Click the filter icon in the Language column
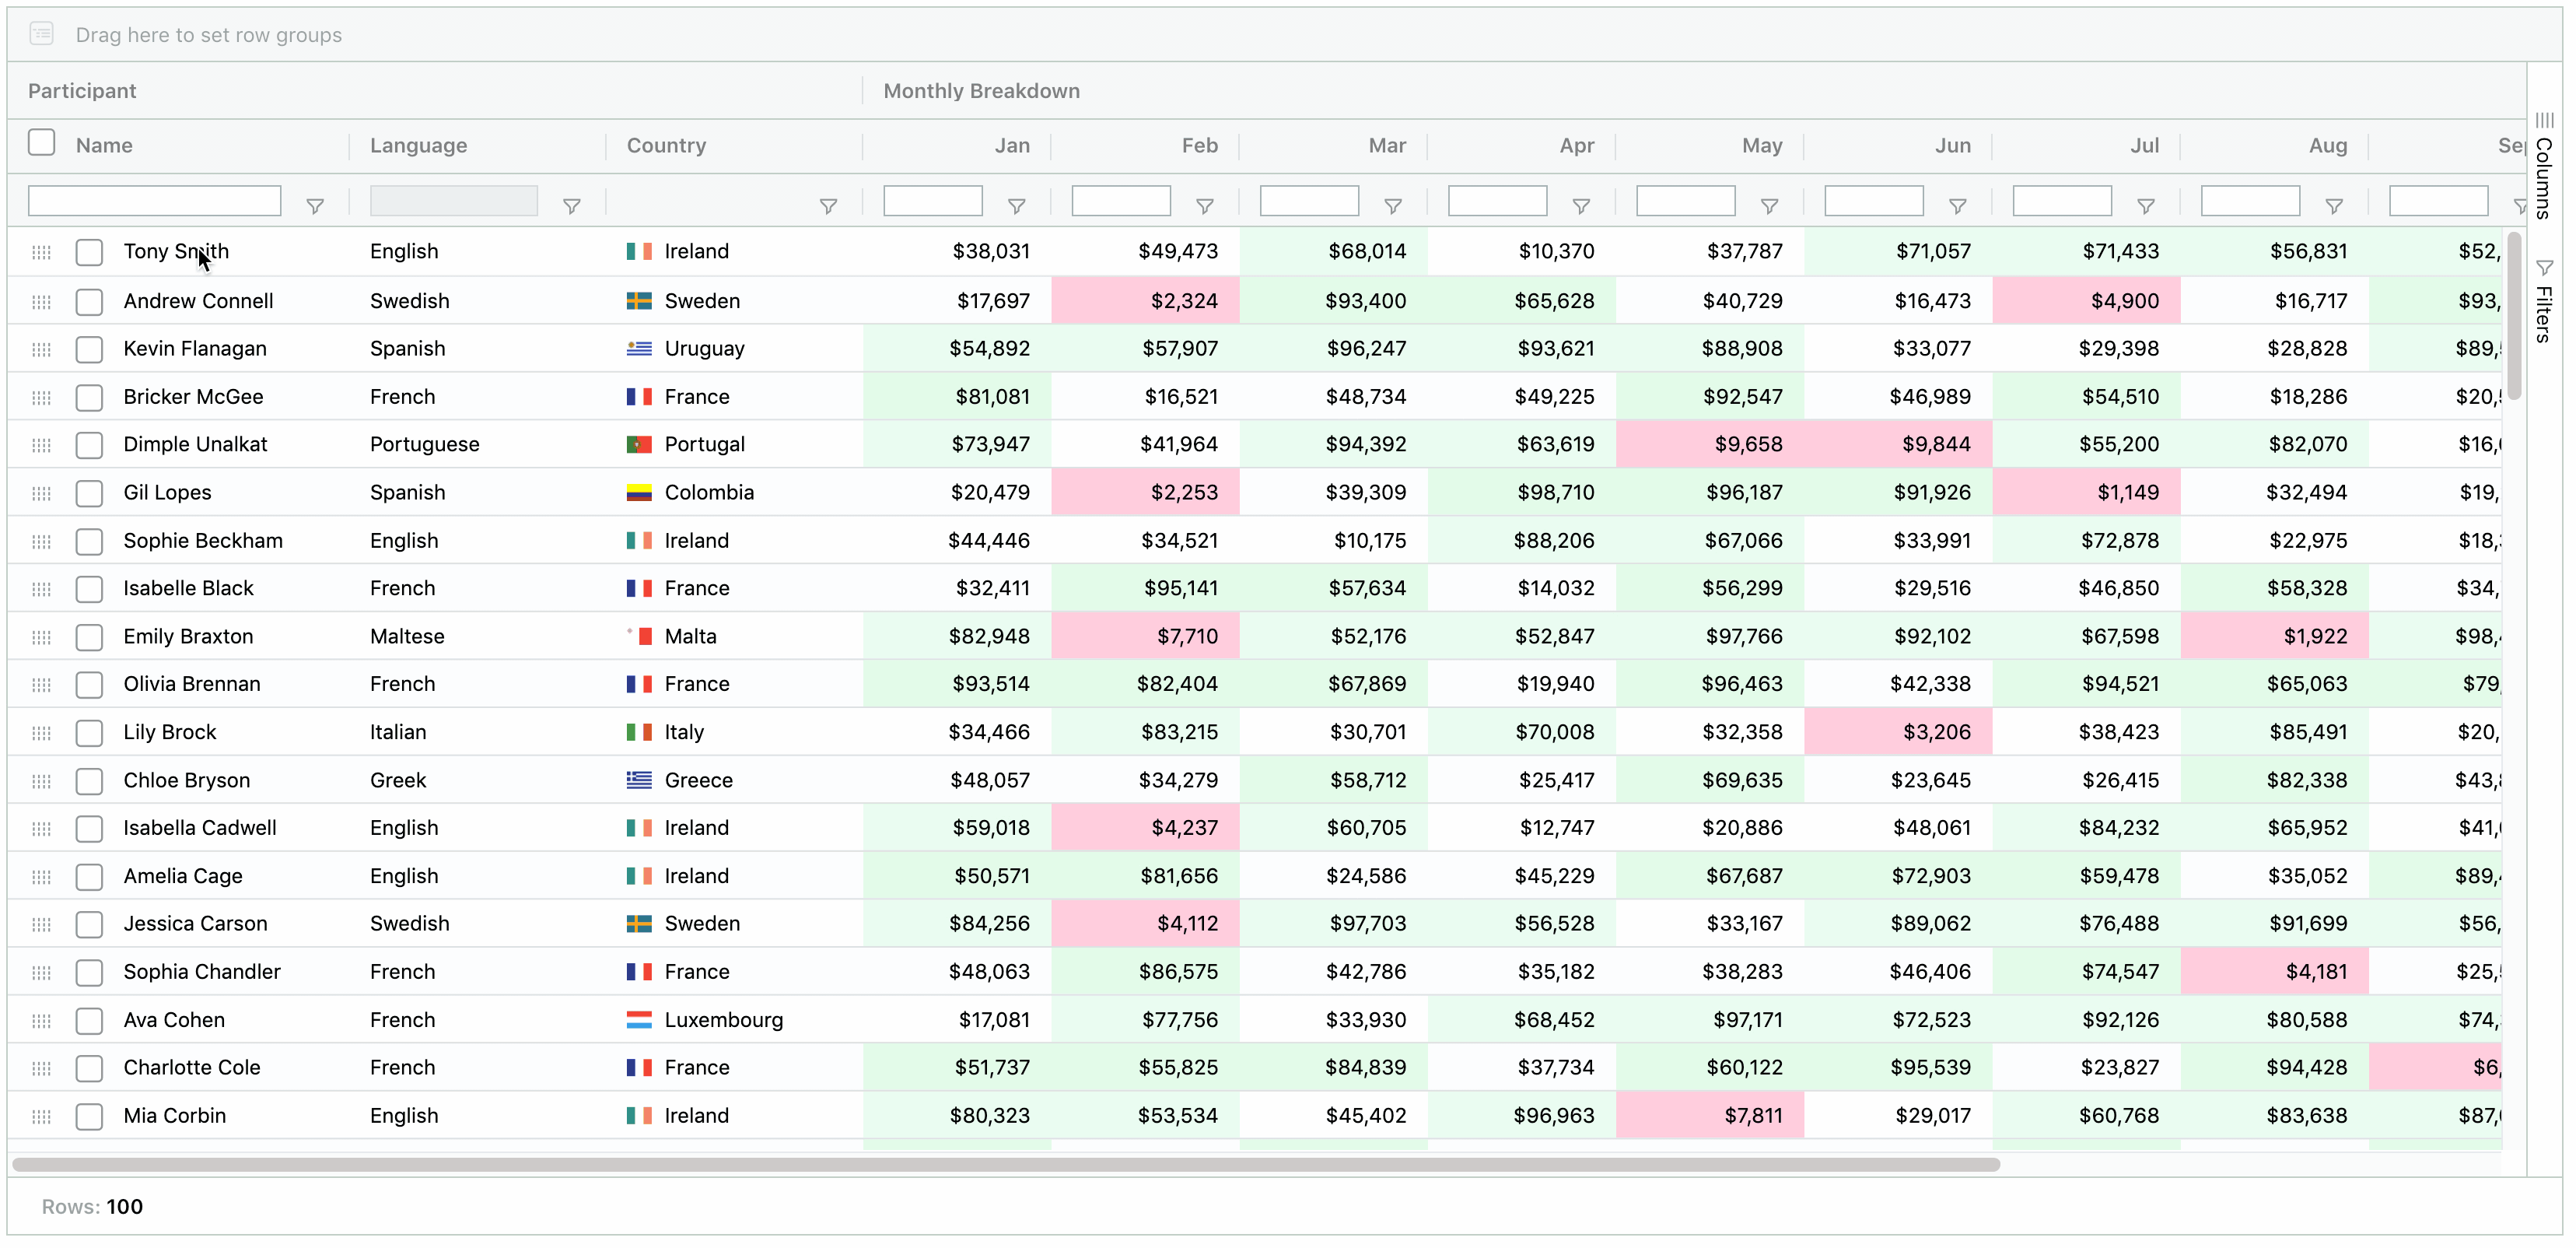Viewport: 2576px width, 1248px height. pos(573,204)
